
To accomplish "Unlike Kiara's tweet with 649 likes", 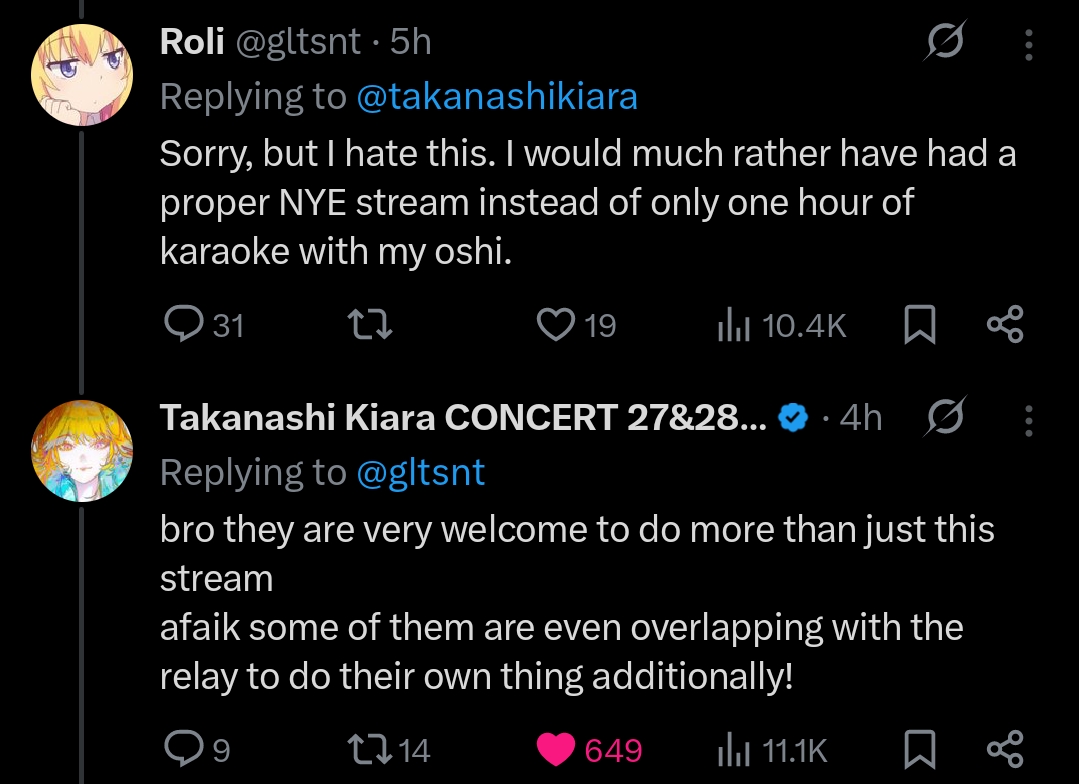I will coord(556,749).
